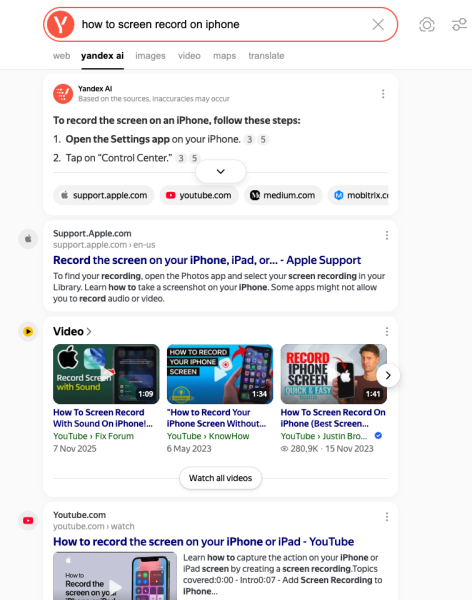Open mobitrix source chip
472x600 pixels.
tap(358, 195)
